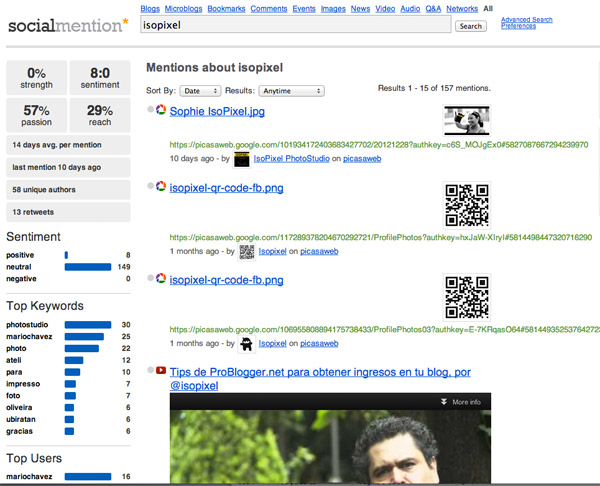This screenshot has width=600, height=486.
Task: Switch to the Blogs category
Action: pos(150,8)
